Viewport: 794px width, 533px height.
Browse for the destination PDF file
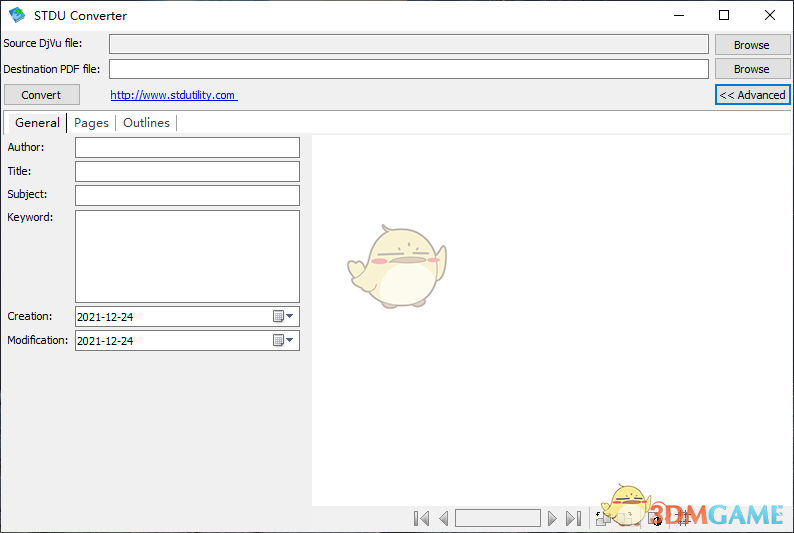pos(752,69)
